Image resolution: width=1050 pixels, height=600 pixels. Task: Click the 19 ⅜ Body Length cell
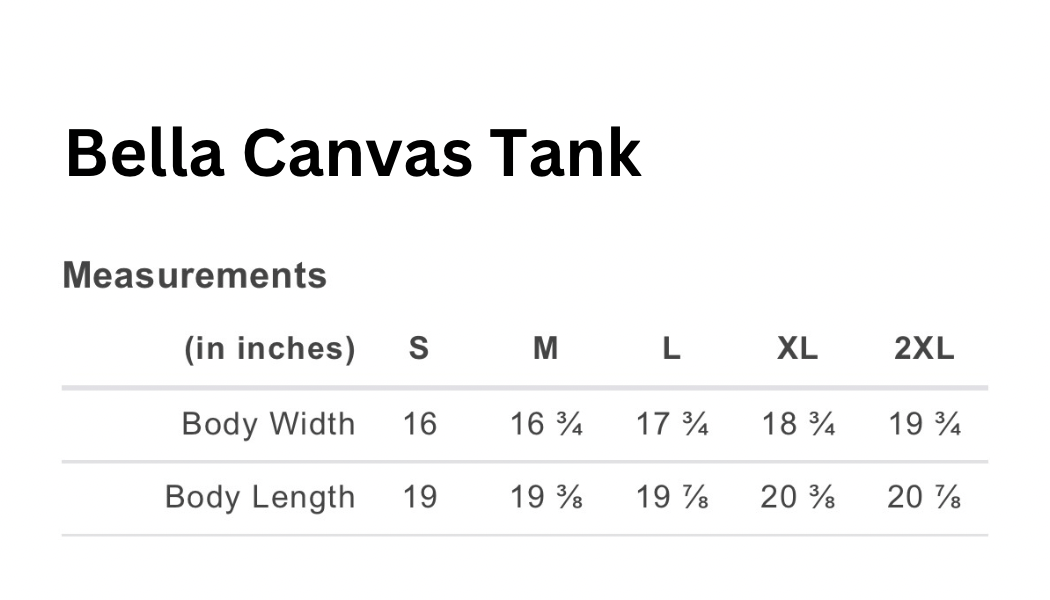click(x=546, y=497)
